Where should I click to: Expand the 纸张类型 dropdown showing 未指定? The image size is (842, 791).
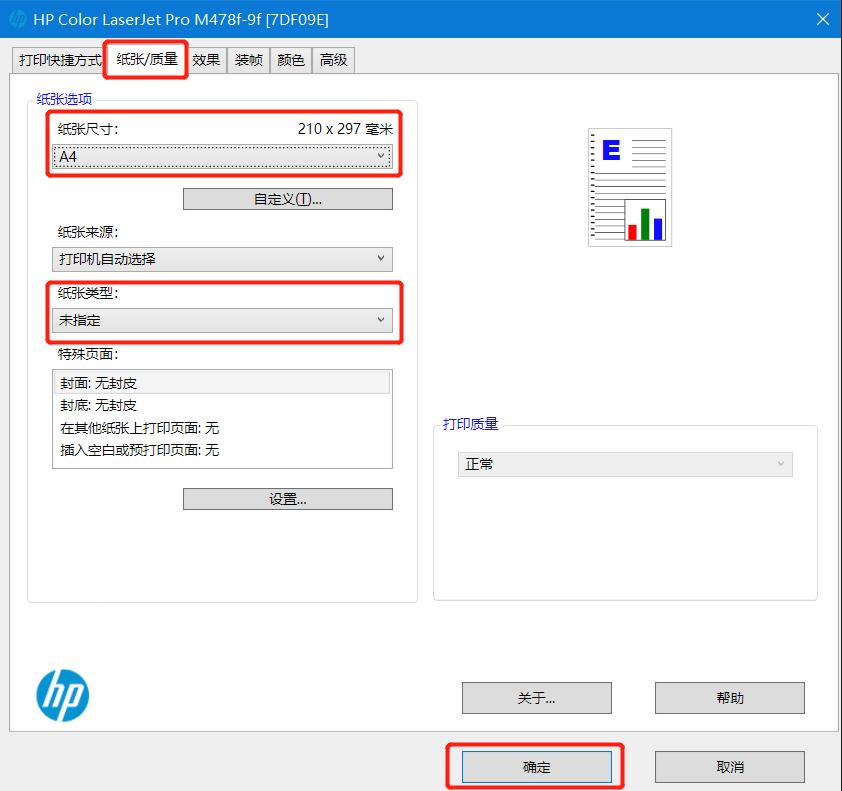(222, 320)
